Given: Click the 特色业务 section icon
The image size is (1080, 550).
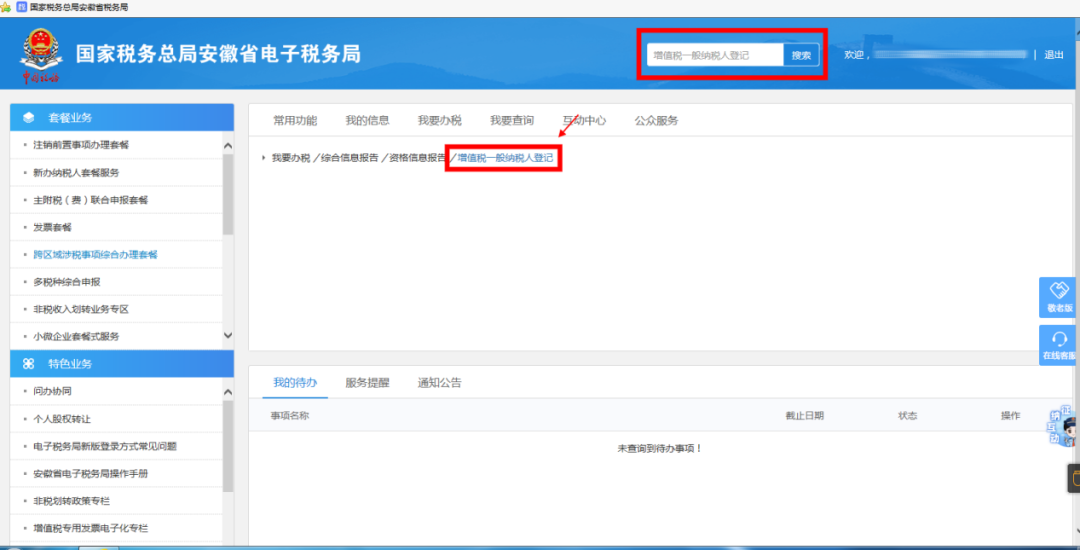Looking at the screenshot, I should click(x=29, y=363).
